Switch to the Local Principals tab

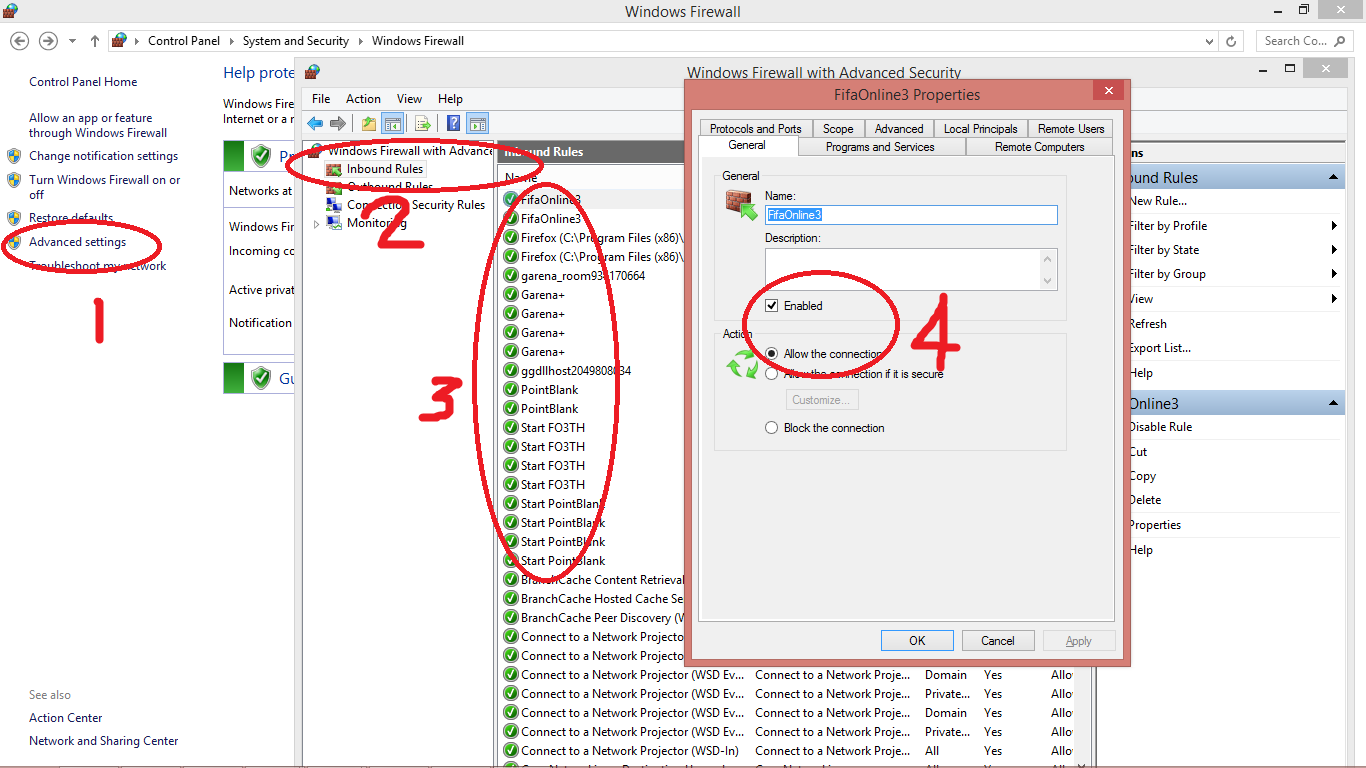980,129
